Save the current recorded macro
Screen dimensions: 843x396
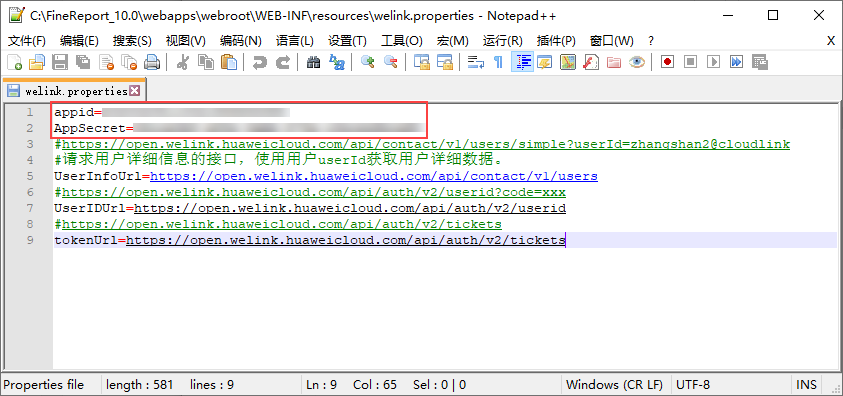pyautogui.click(x=760, y=62)
